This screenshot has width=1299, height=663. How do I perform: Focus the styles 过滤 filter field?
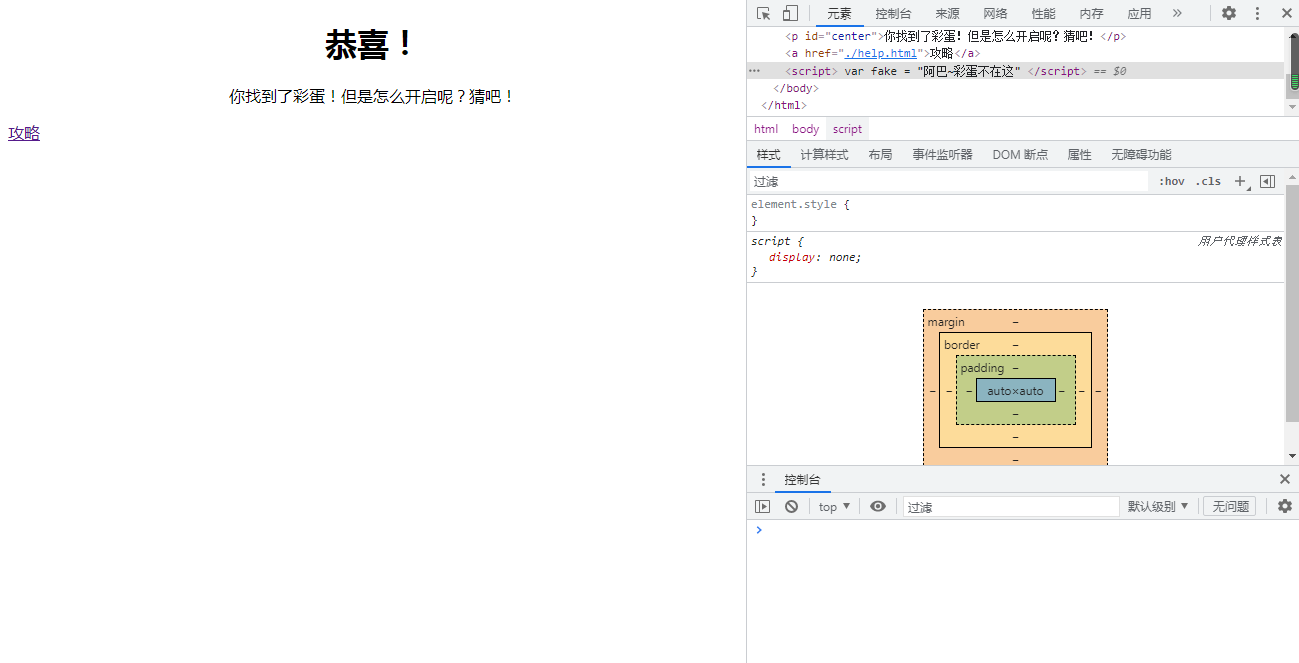(948, 181)
